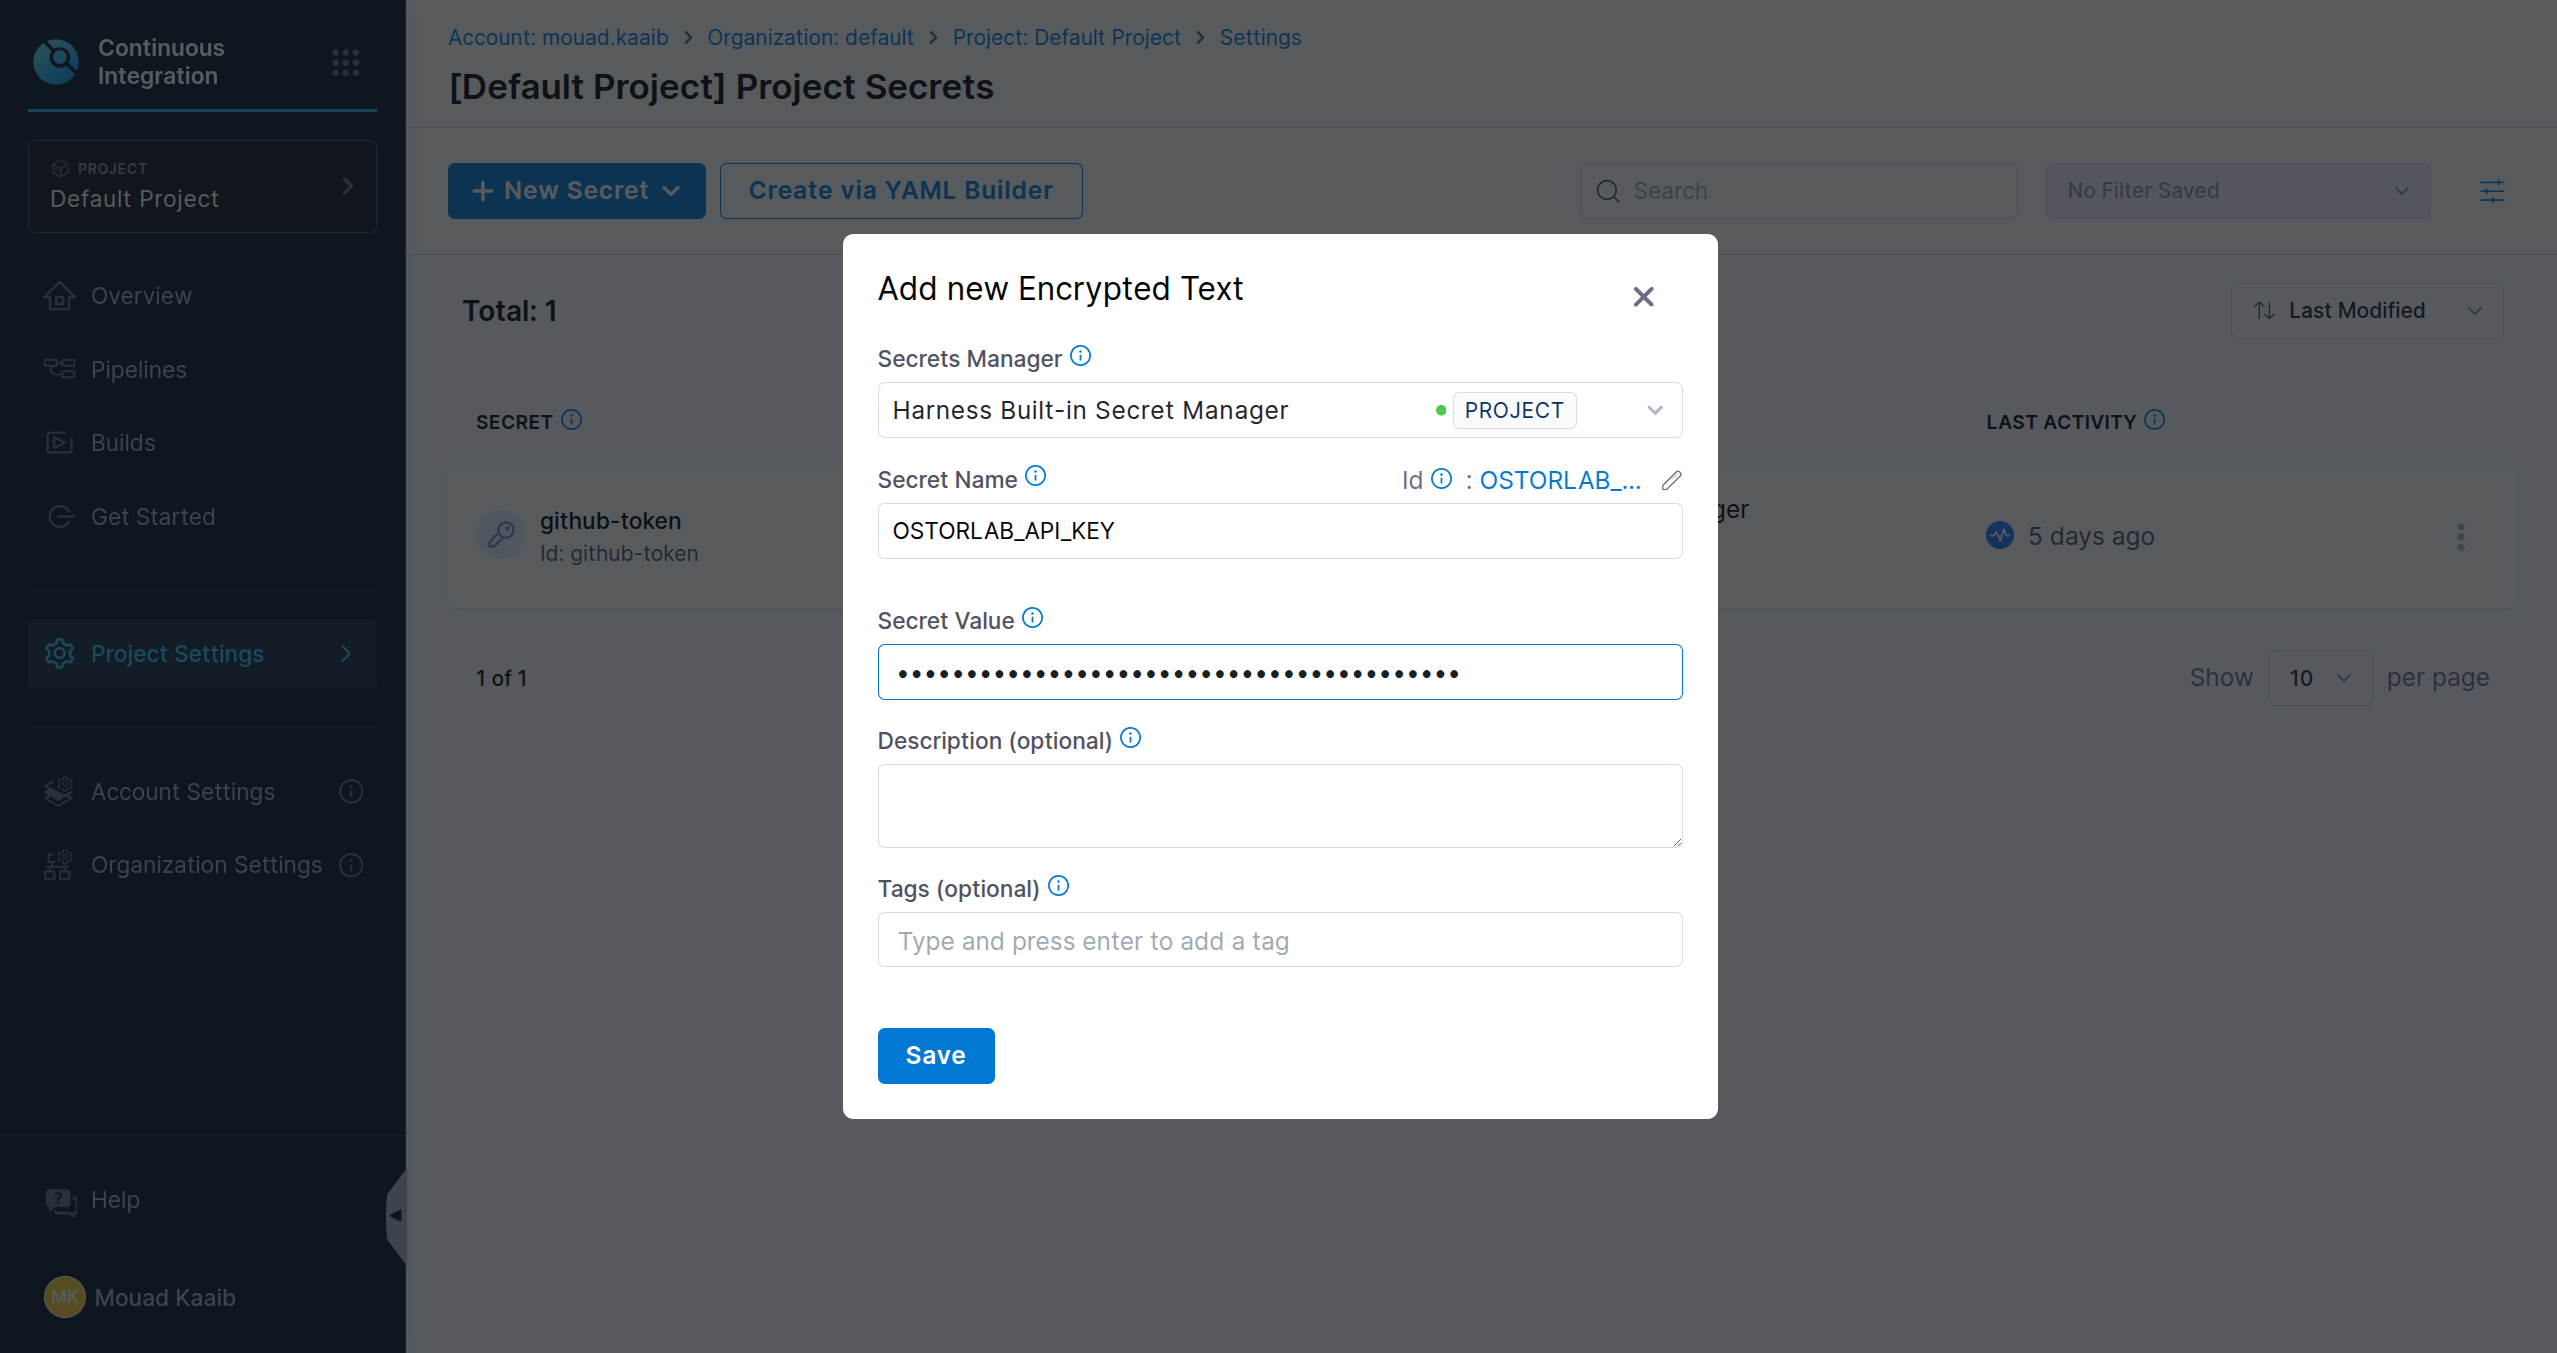
Task: Click the Continuous Integration logo
Action: 56,60
